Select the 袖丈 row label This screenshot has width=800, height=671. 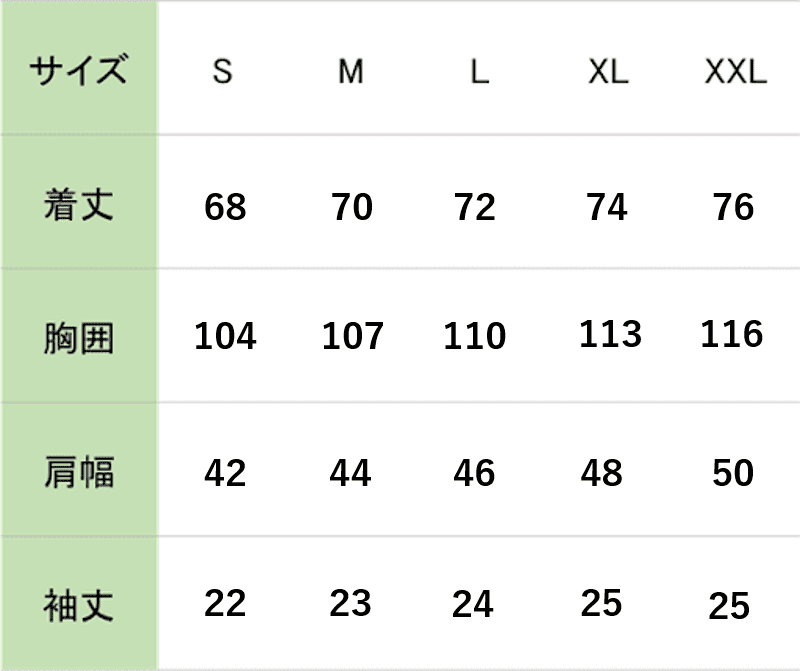pos(78,605)
